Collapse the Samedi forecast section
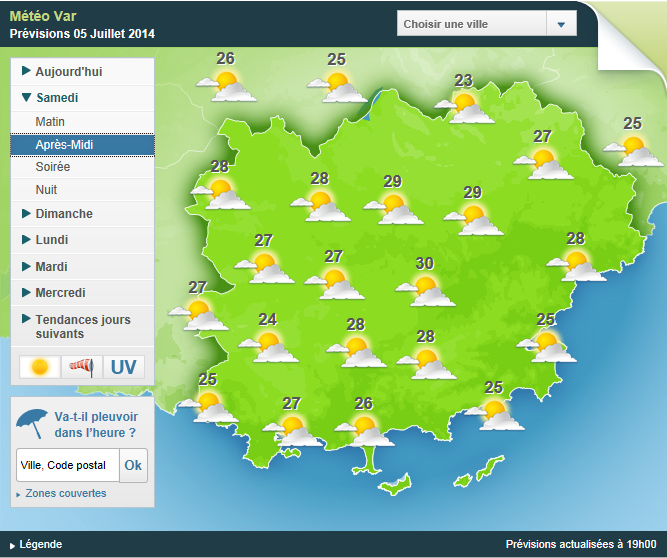This screenshot has height=558, width=667. tap(57, 98)
